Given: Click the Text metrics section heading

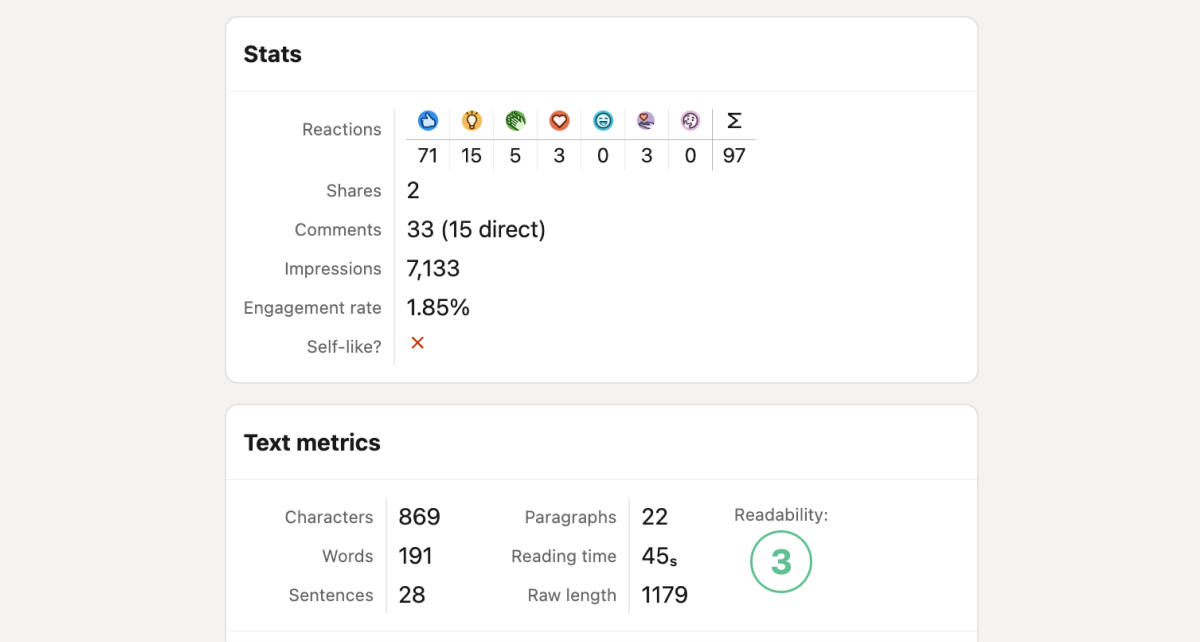Looking at the screenshot, I should (312, 442).
